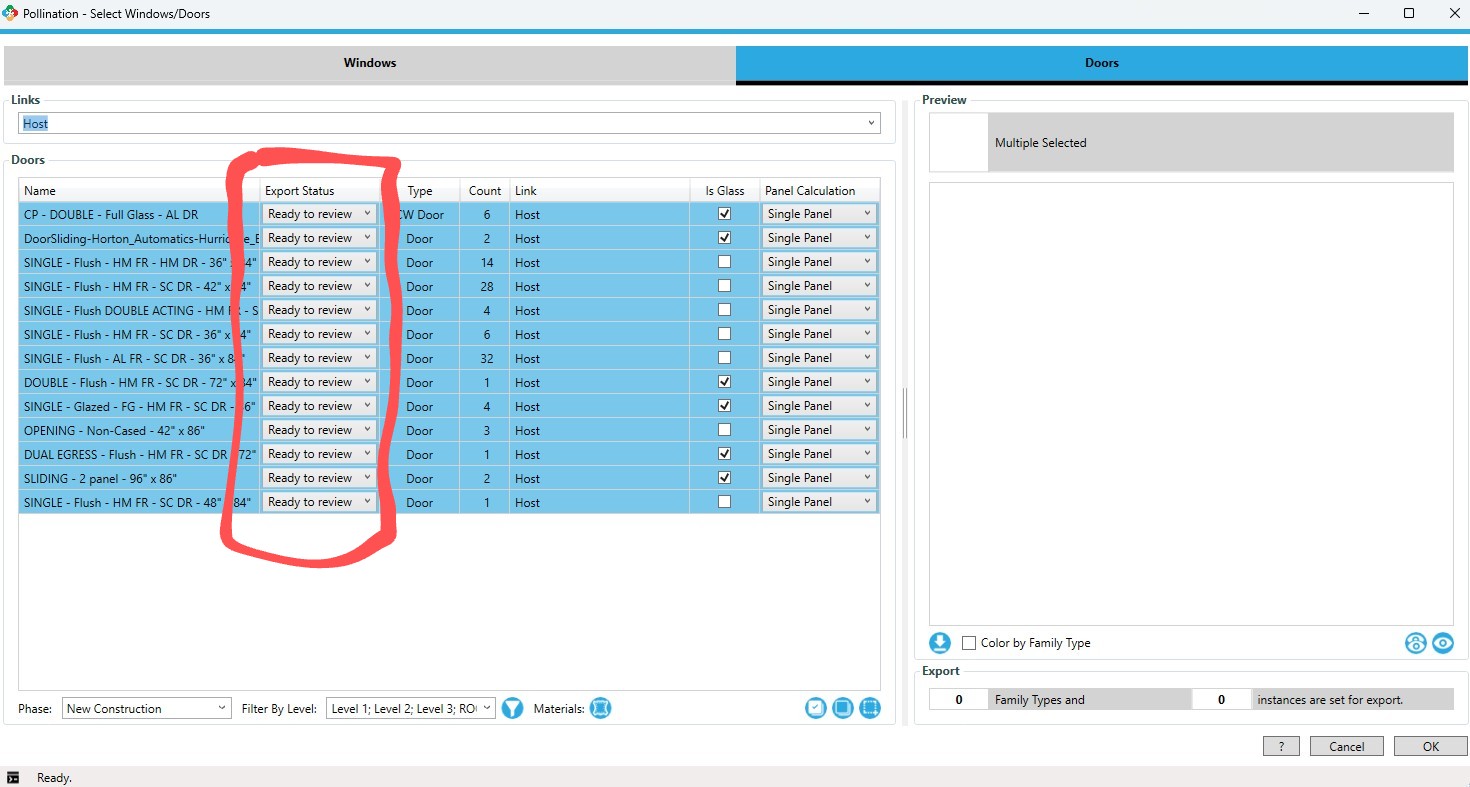
Task: Sort by the Count column header
Action: click(x=485, y=191)
